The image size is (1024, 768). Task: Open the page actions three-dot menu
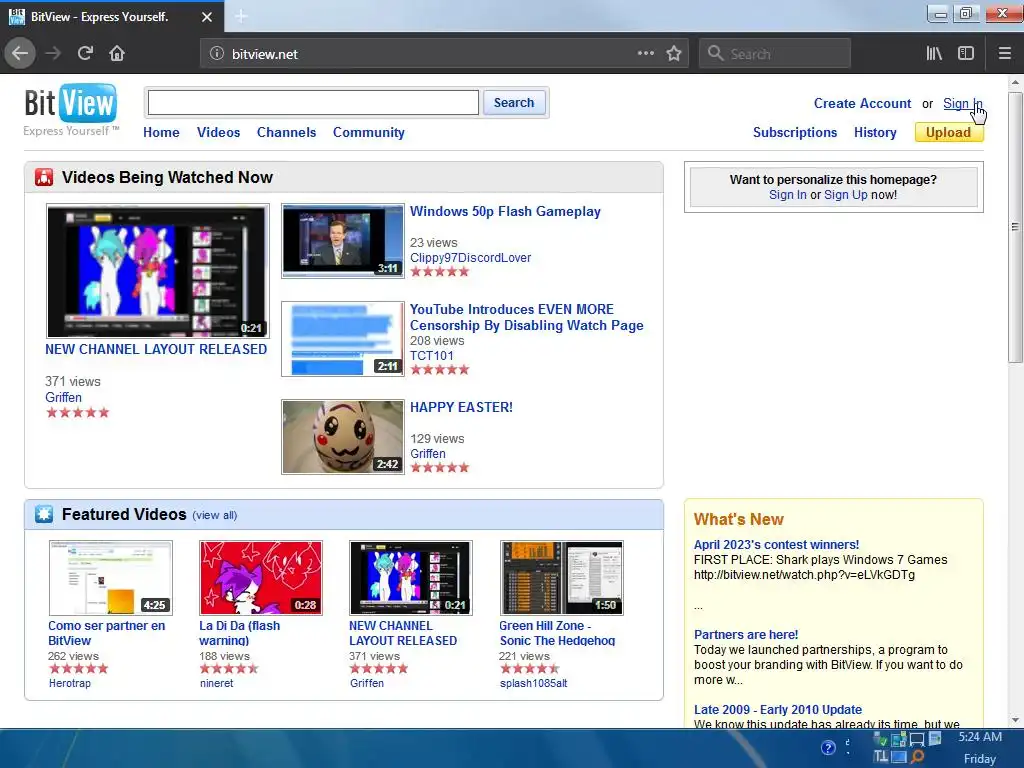coord(645,54)
